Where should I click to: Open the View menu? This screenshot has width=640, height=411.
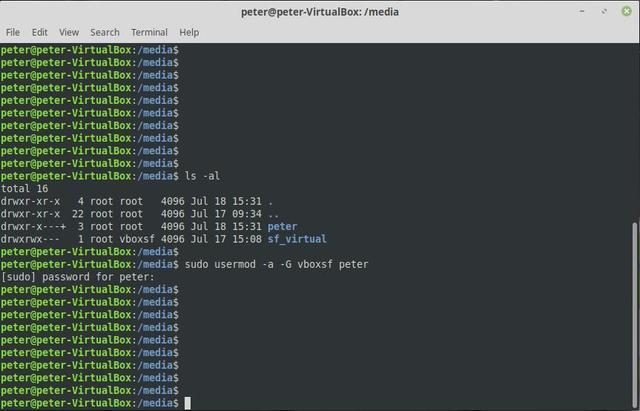(69, 32)
